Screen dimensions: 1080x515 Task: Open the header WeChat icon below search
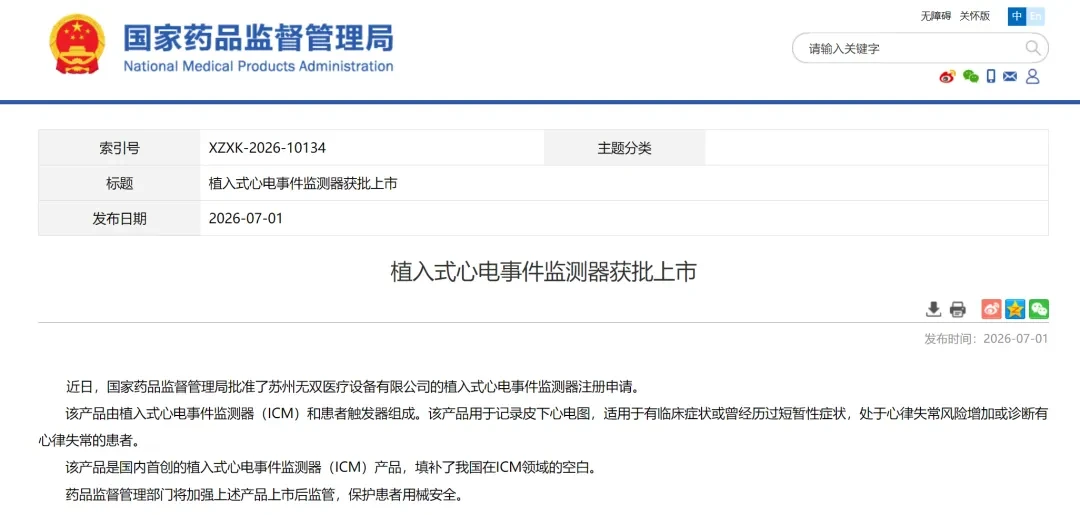[x=970, y=76]
